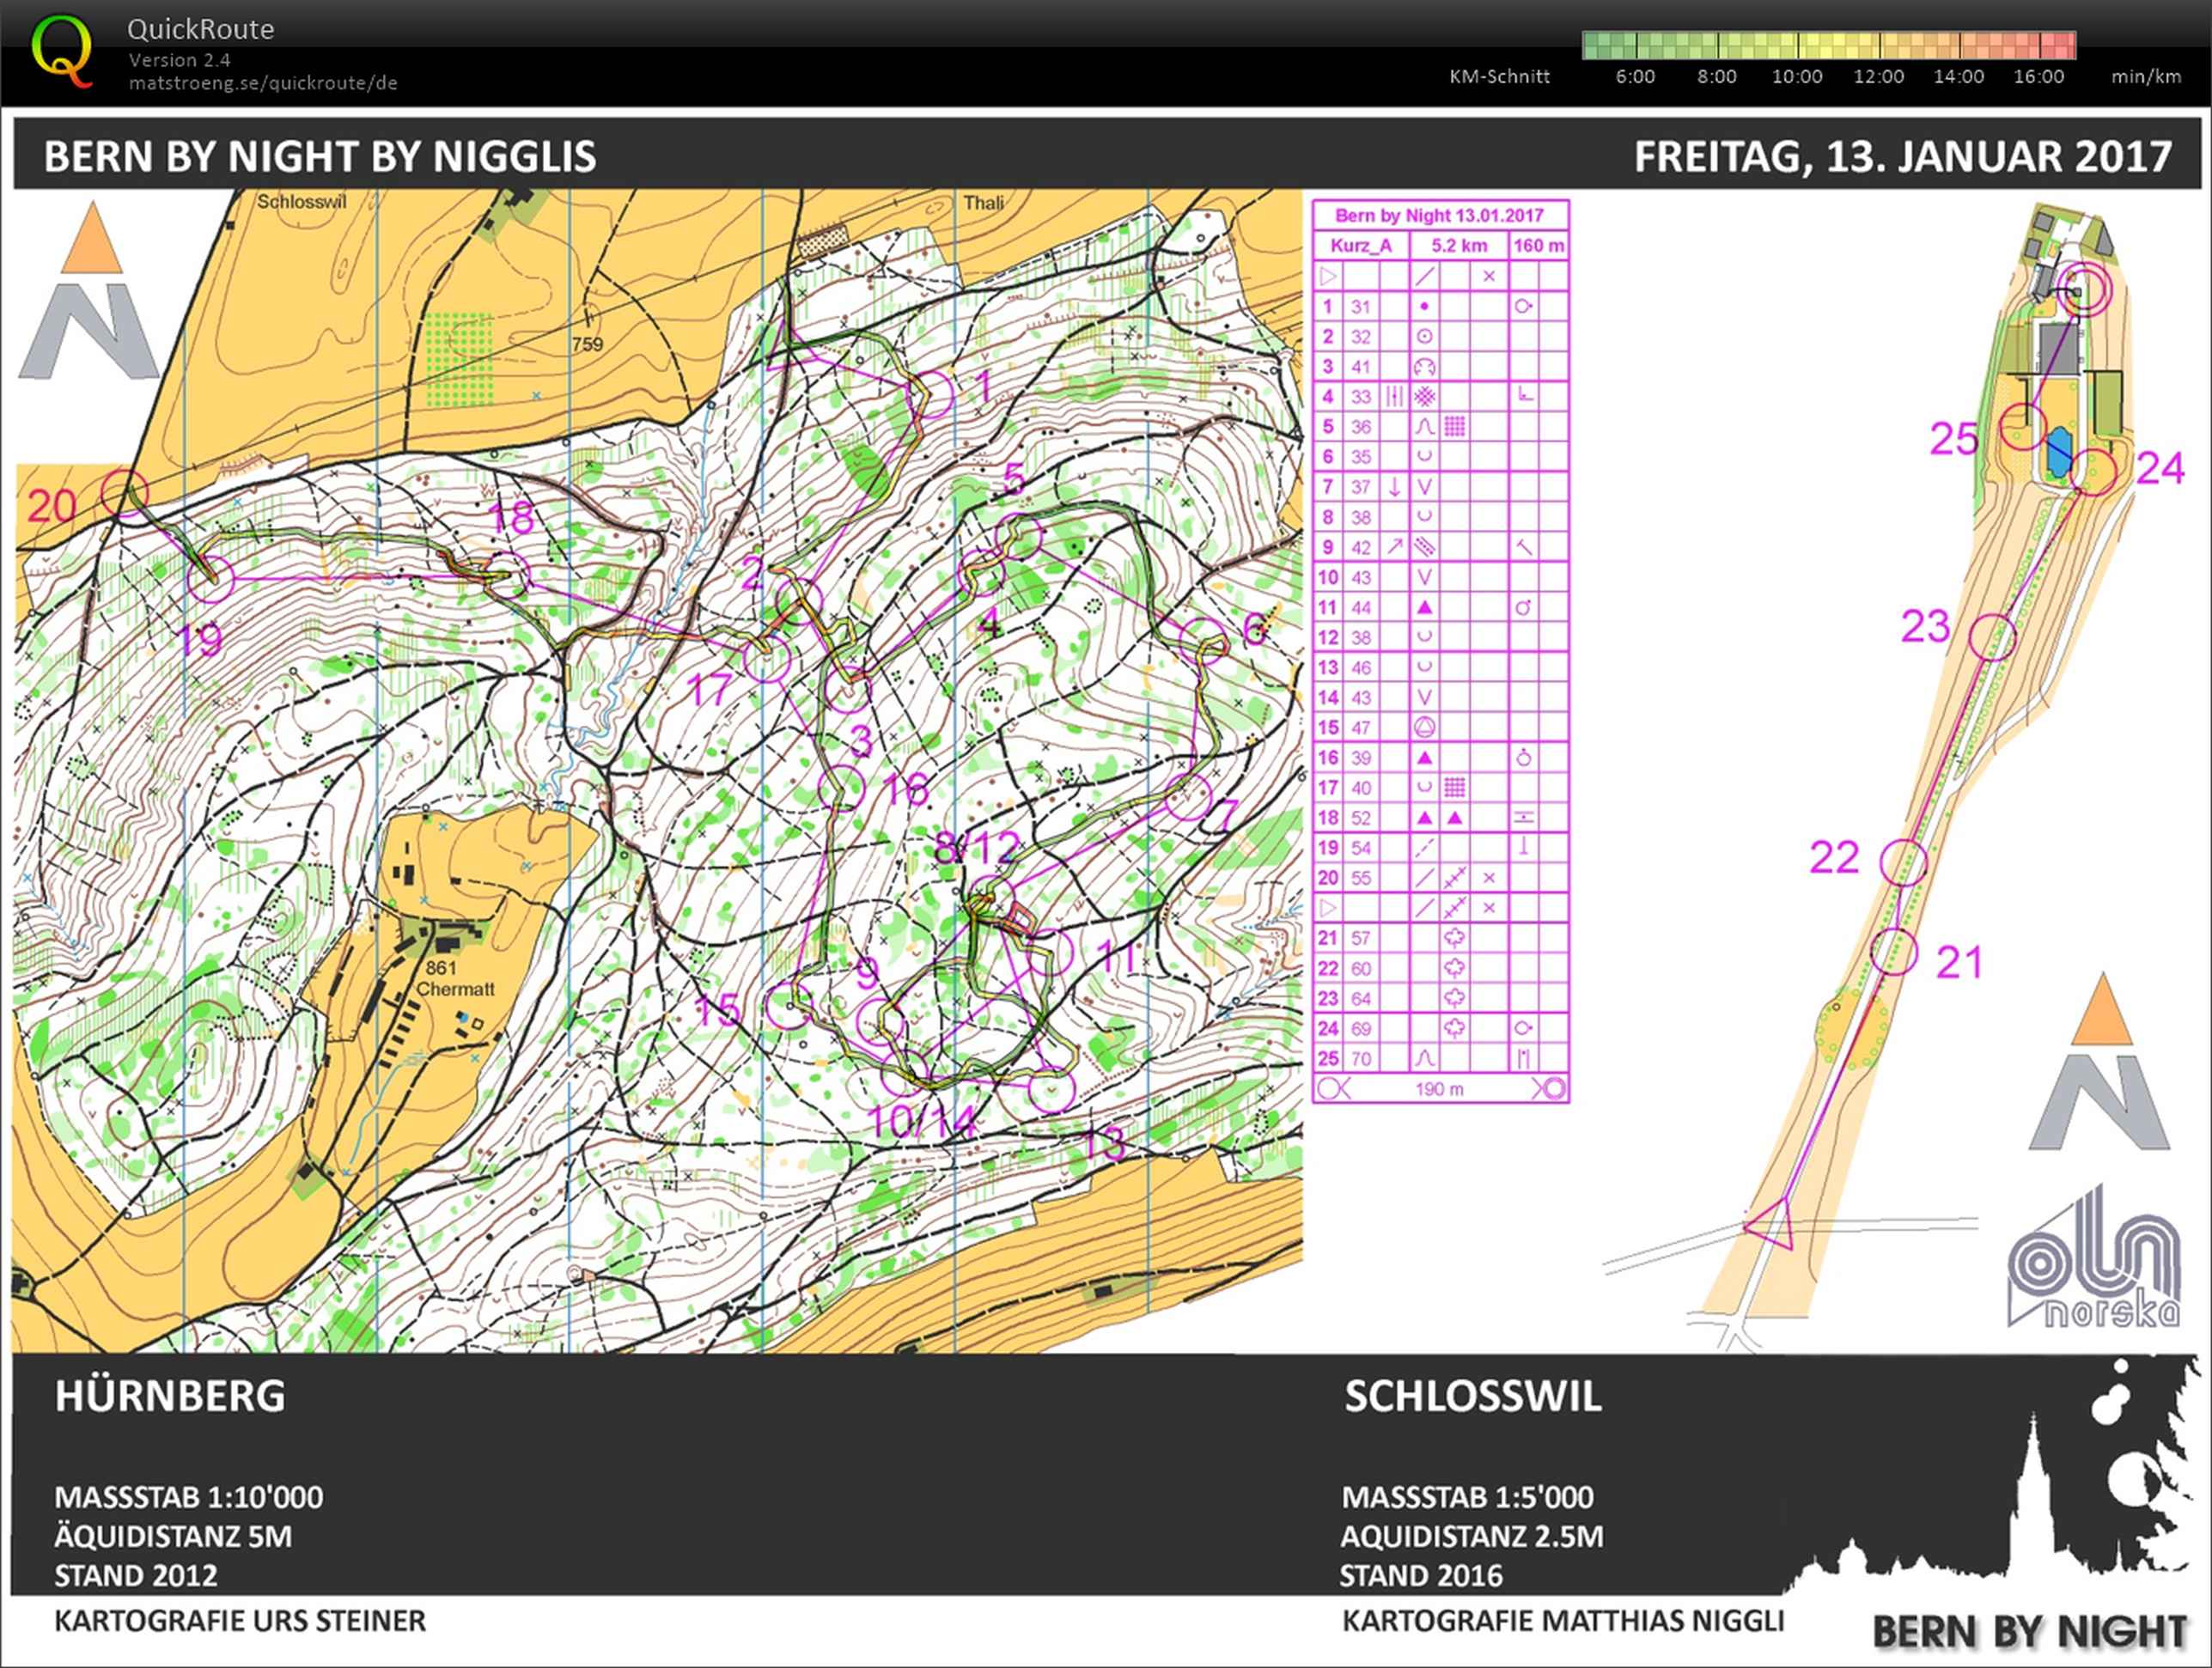
Task: Click the Chermatt place label on the map
Action: tap(455, 989)
